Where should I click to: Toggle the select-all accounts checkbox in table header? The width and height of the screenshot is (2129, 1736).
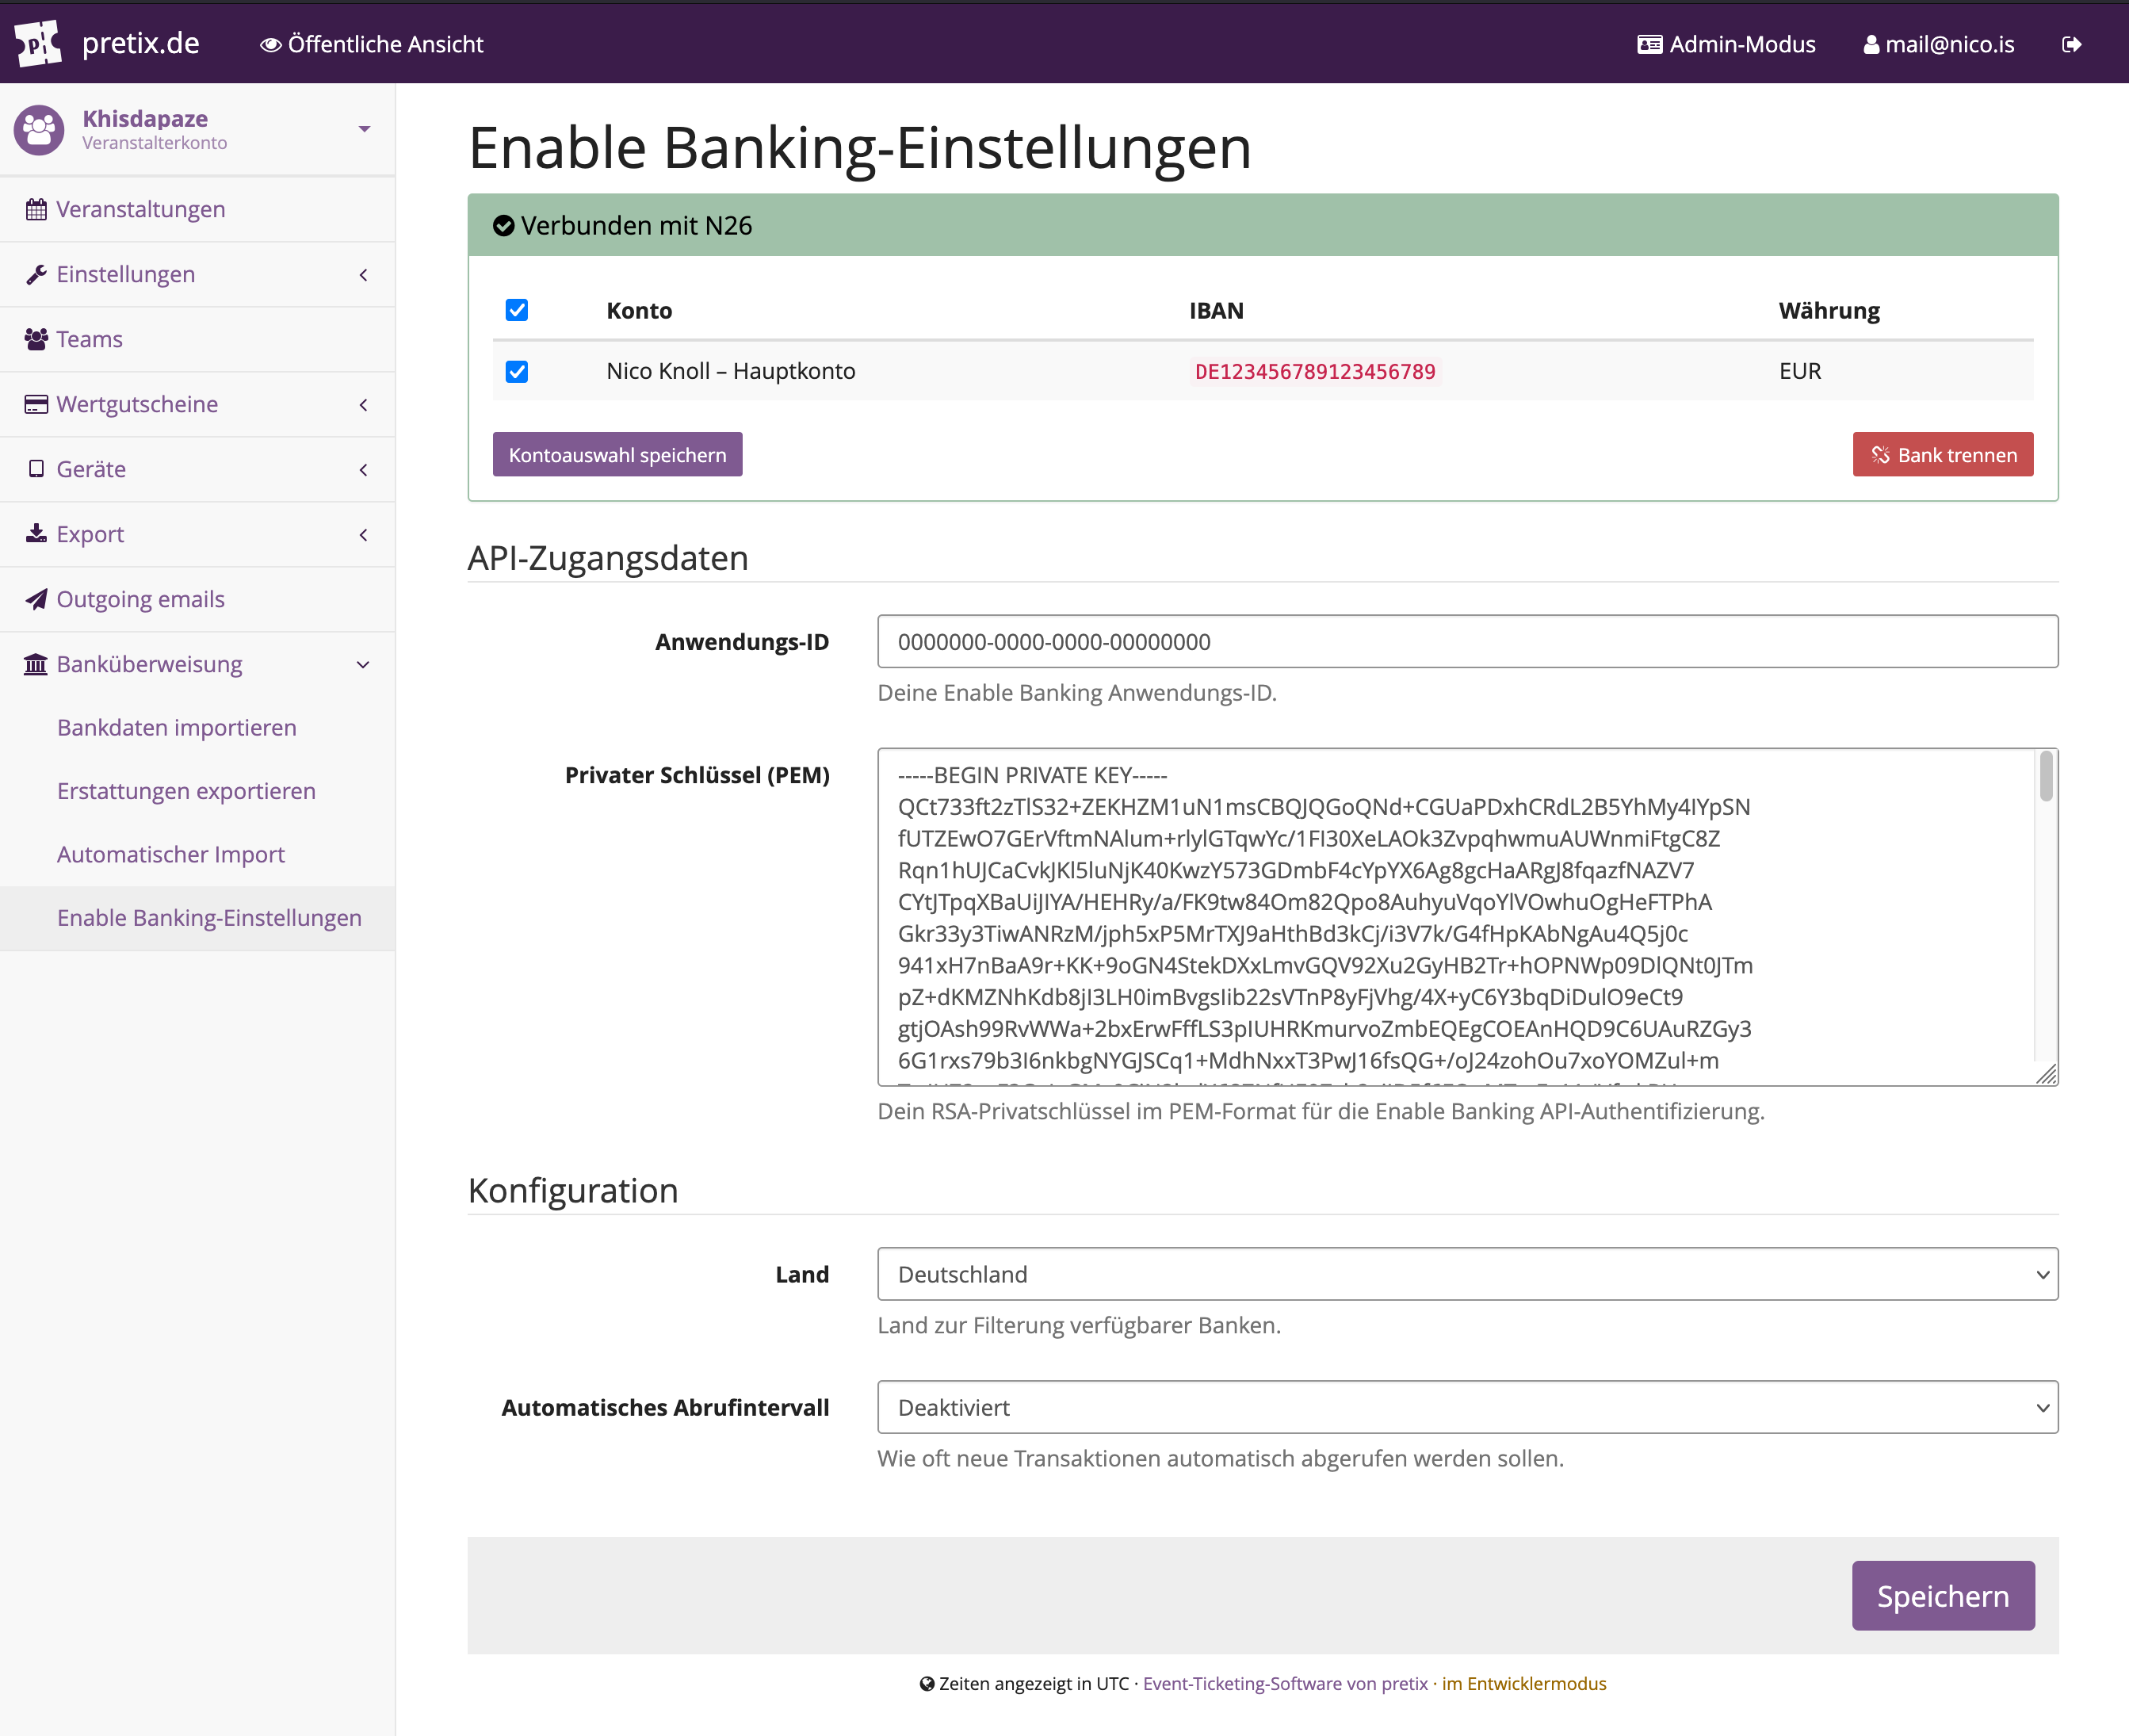click(517, 310)
